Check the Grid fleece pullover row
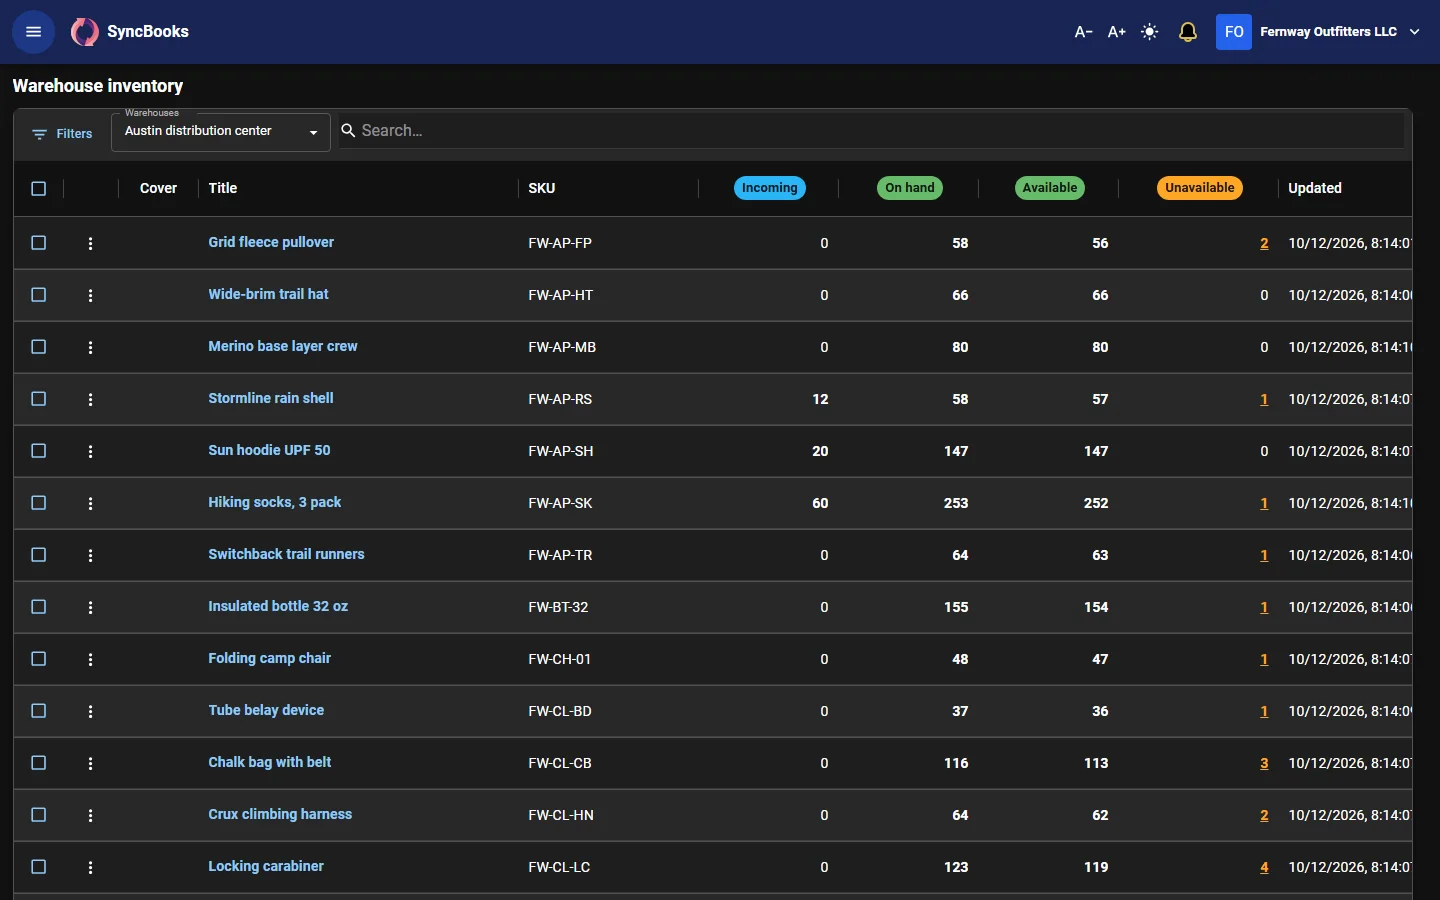The height and width of the screenshot is (900, 1440). click(39, 243)
